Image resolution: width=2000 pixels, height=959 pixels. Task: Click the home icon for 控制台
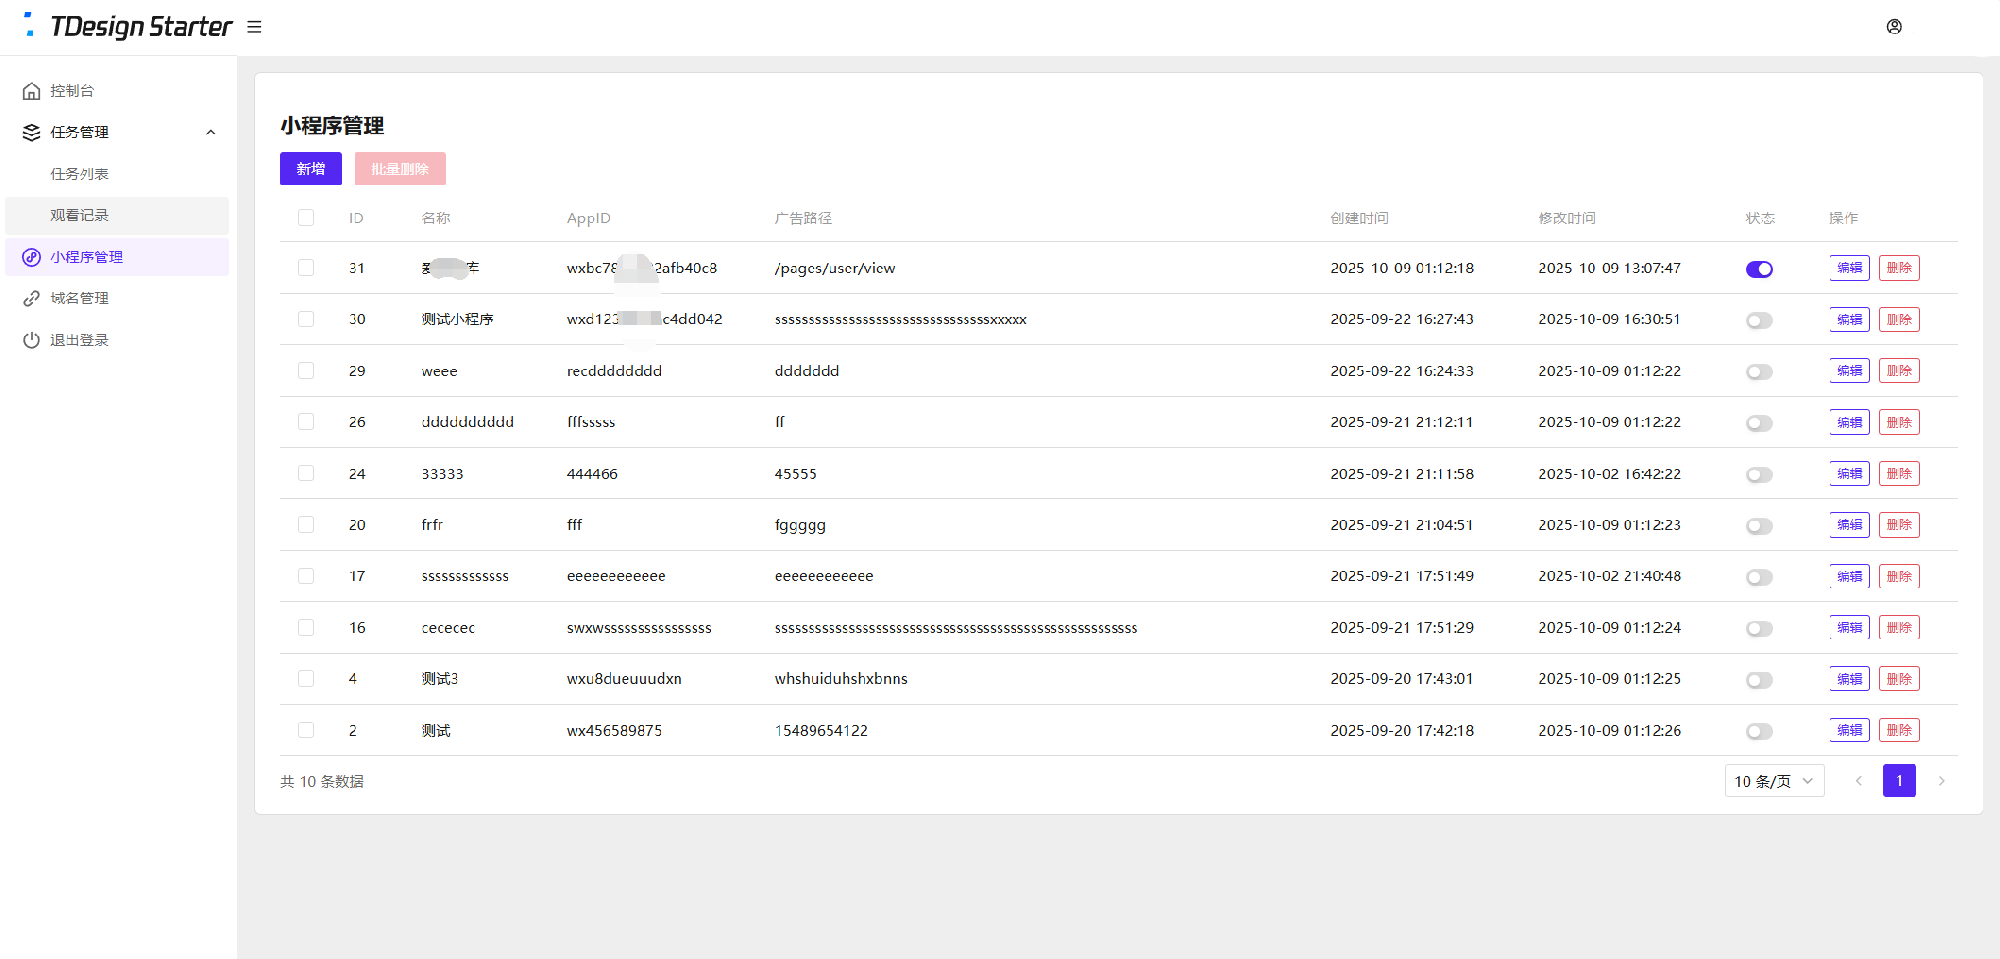[x=31, y=91]
